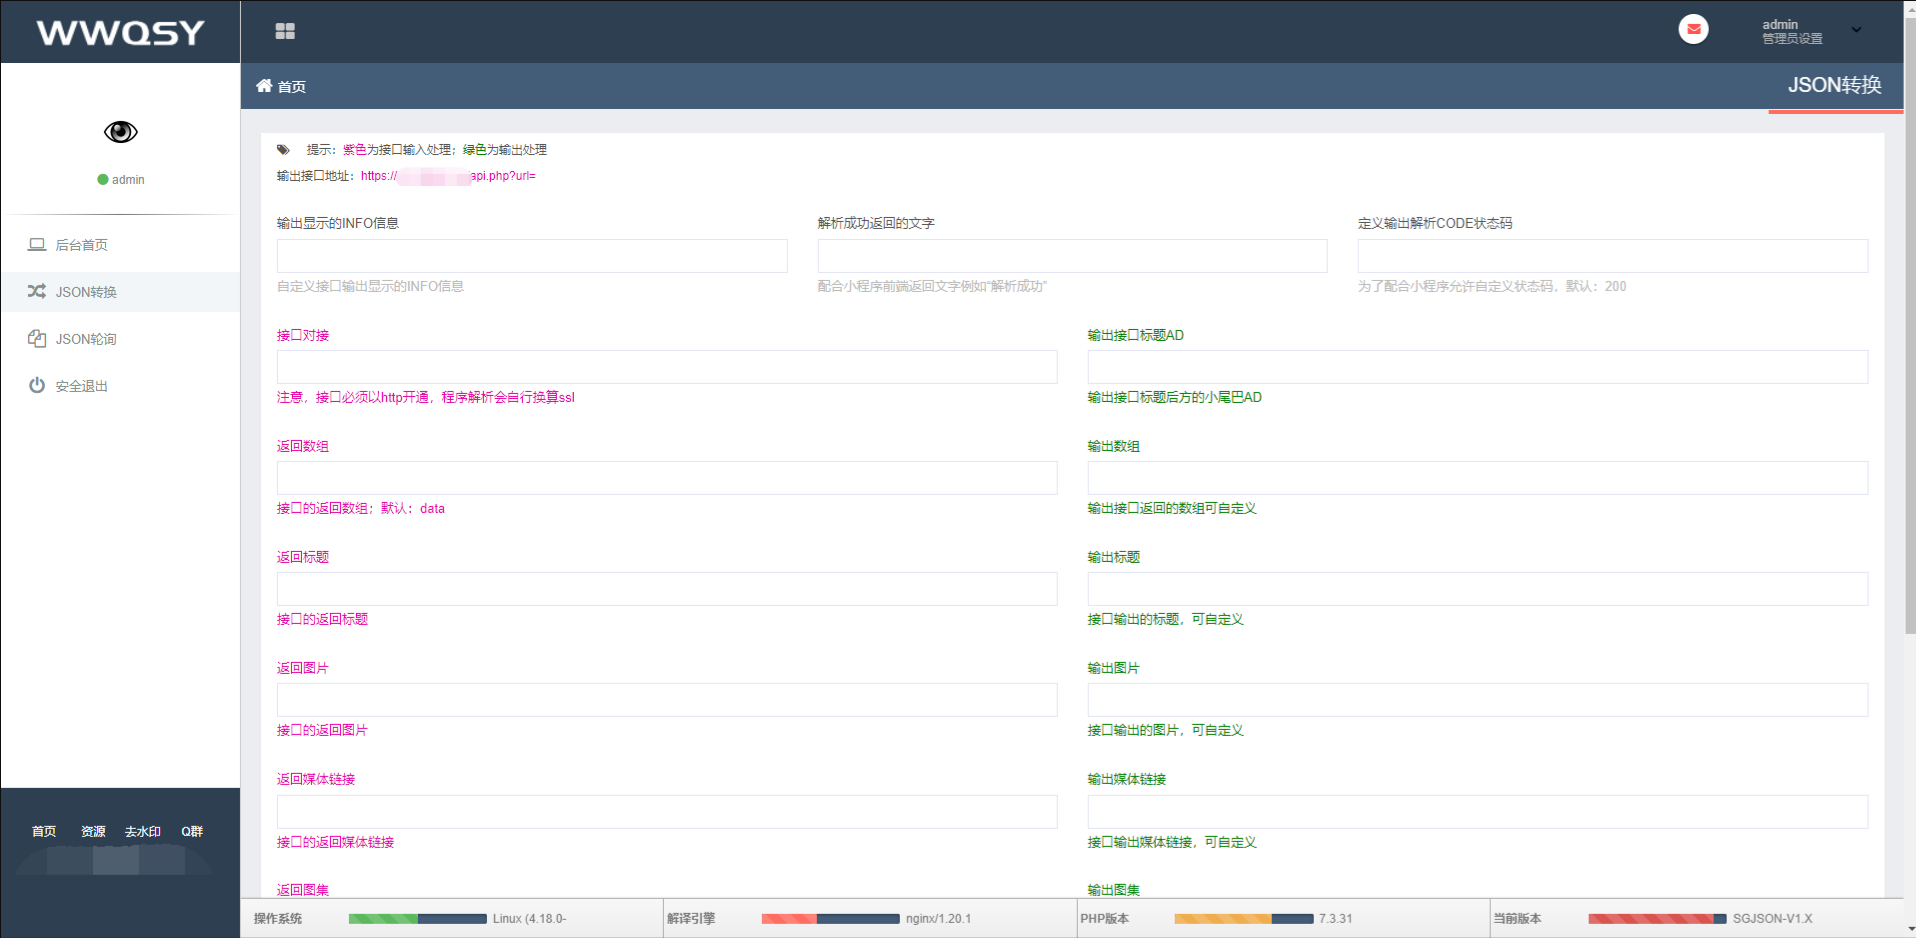The width and height of the screenshot is (1916, 938).
Task: Open the Q群 footer link
Action: [192, 830]
